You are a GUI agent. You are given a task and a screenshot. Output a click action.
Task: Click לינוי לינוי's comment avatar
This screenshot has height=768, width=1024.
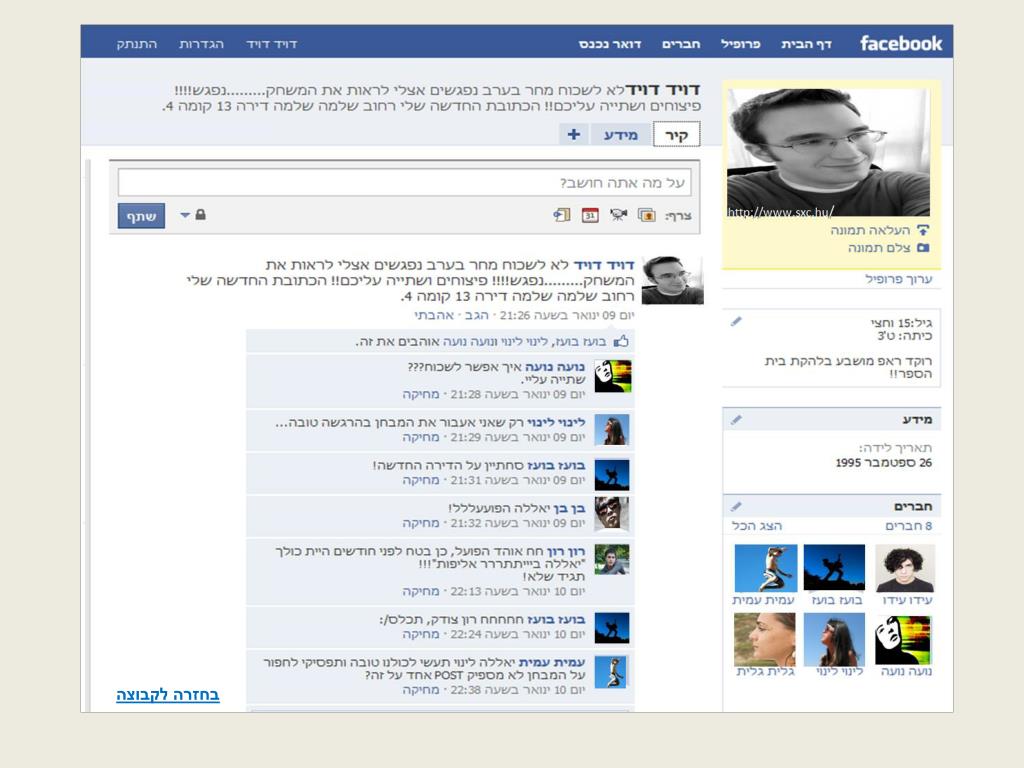613,430
